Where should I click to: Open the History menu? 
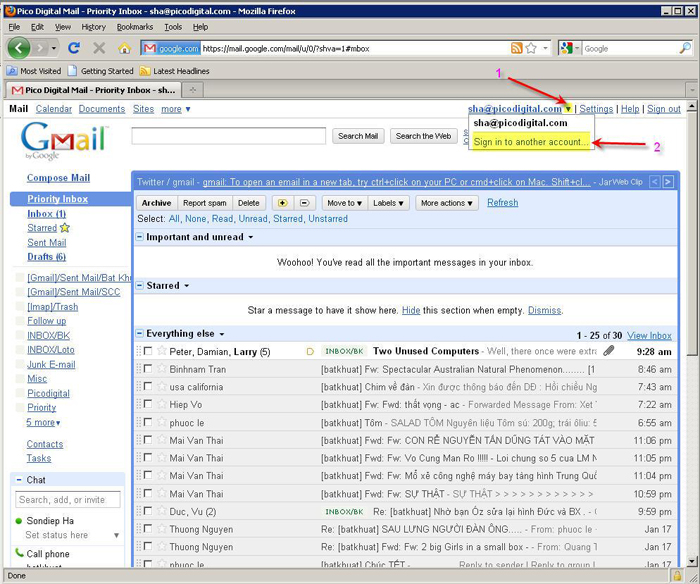tap(93, 27)
